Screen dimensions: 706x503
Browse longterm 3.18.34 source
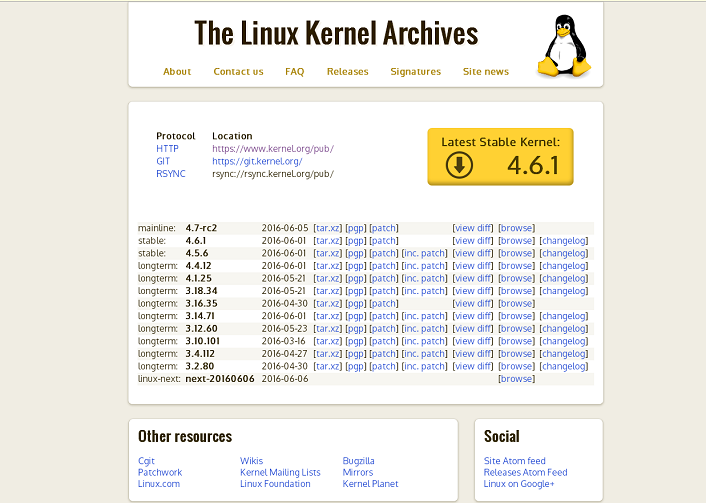click(x=516, y=291)
